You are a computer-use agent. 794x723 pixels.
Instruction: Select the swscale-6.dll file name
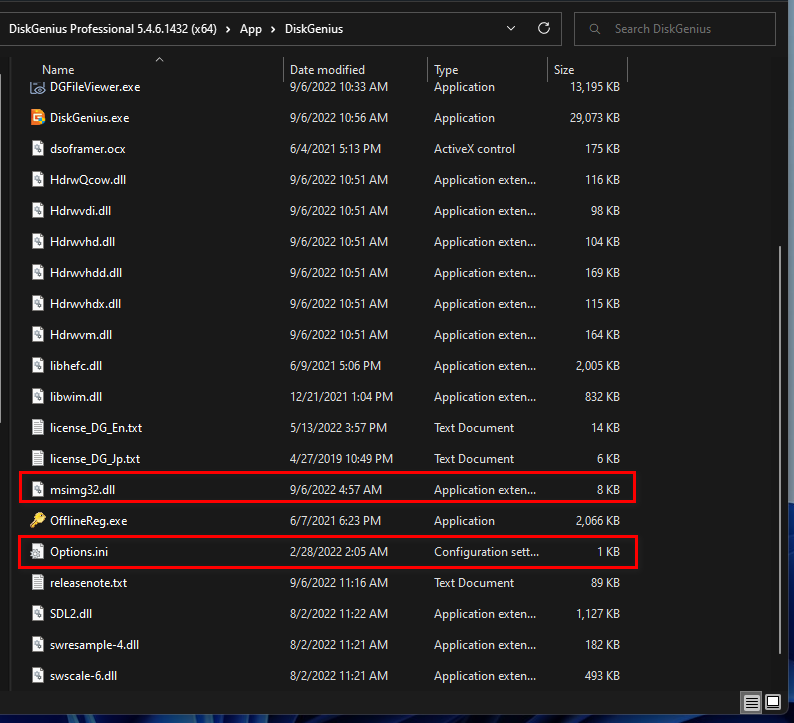pyautogui.click(x=84, y=675)
